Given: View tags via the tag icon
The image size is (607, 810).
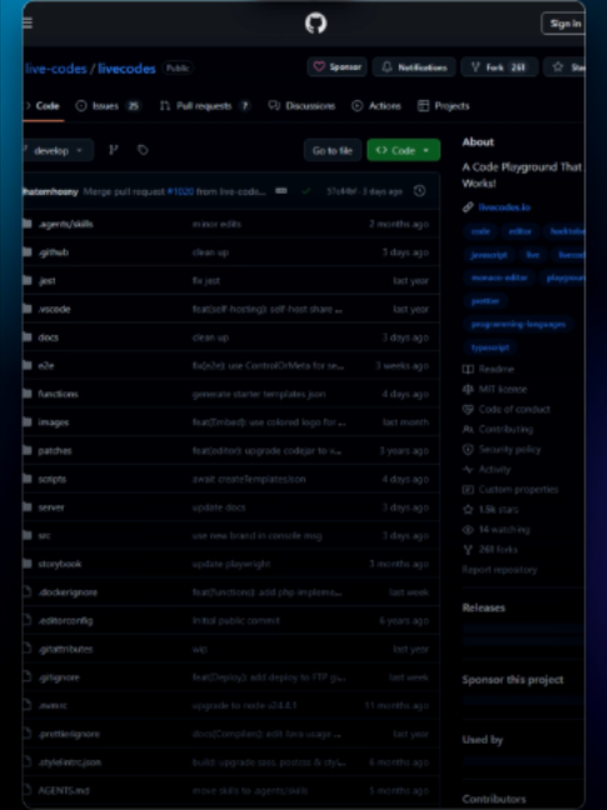Looking at the screenshot, I should tap(143, 150).
